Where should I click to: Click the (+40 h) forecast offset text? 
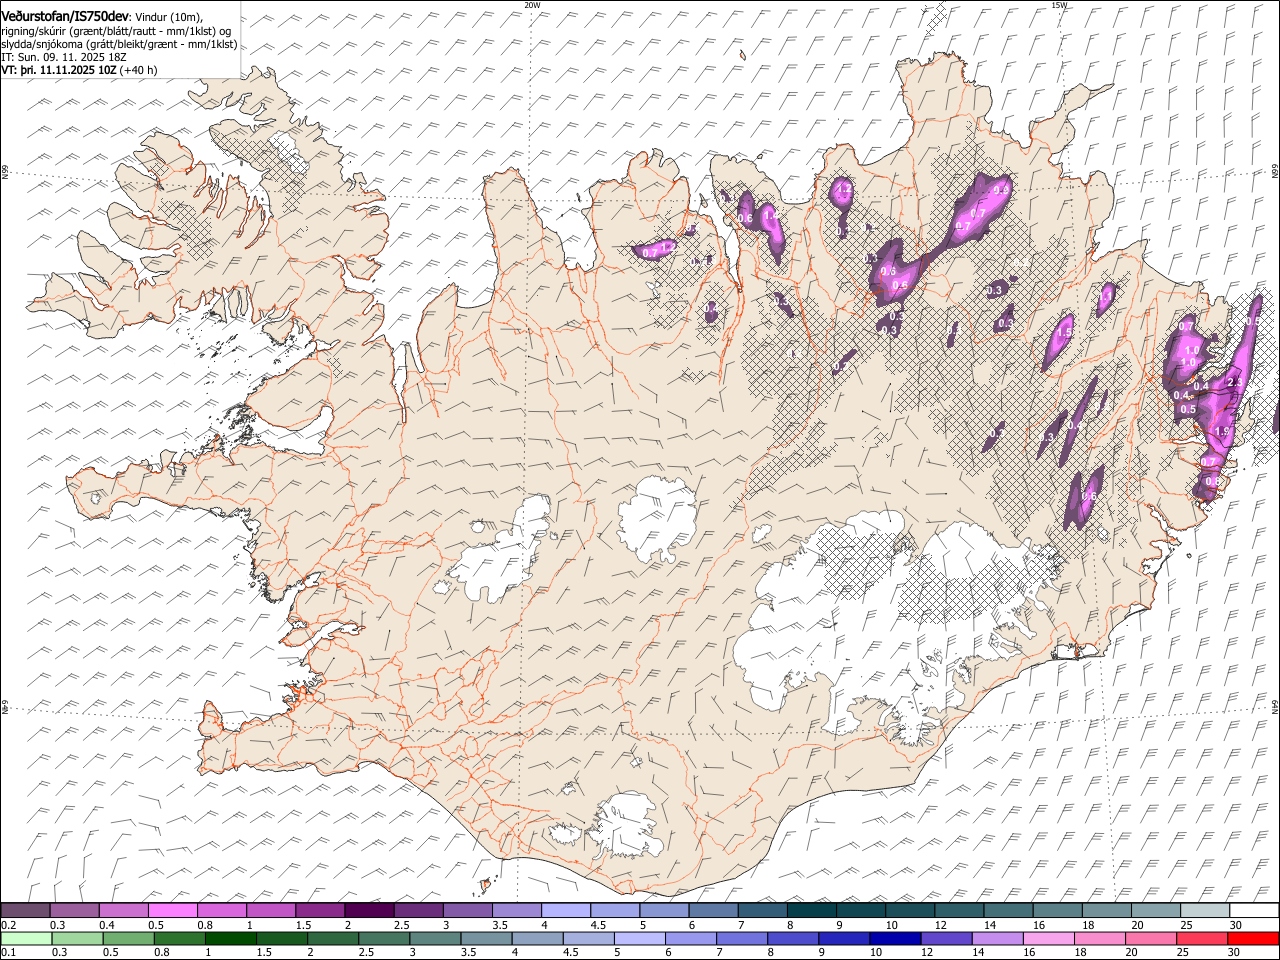138,70
